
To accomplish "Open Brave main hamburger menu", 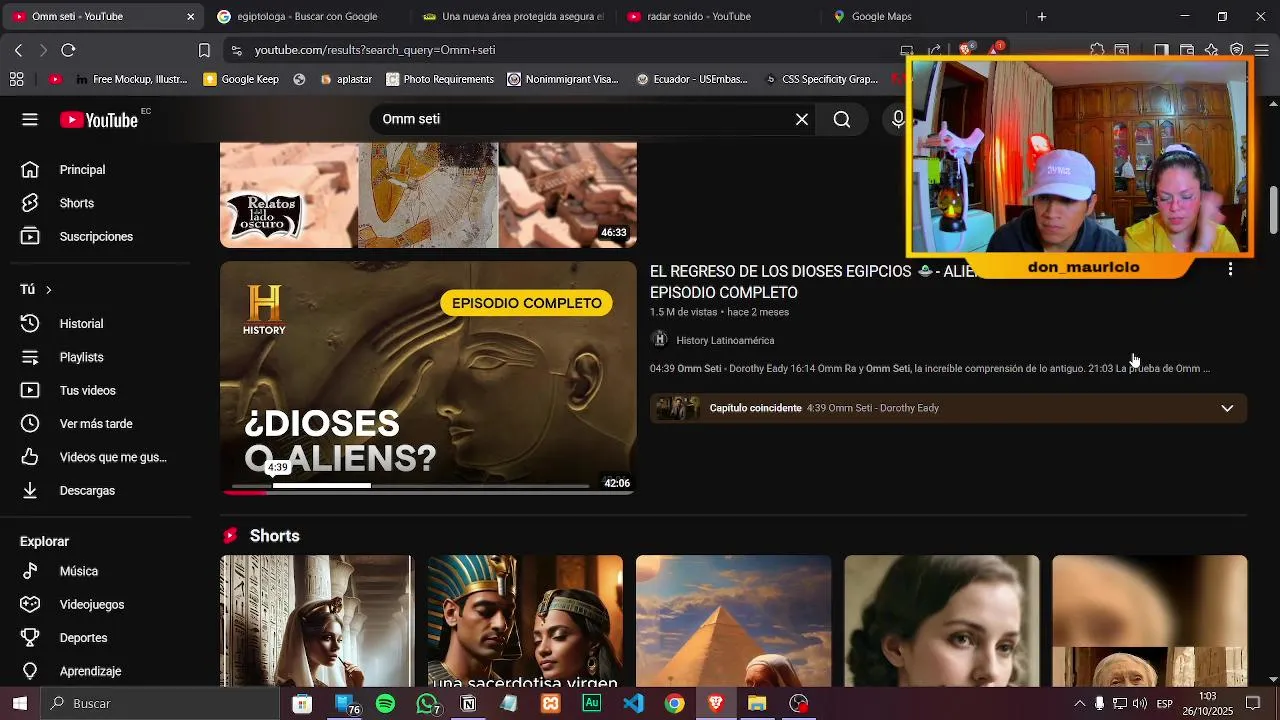I will (1261, 50).
